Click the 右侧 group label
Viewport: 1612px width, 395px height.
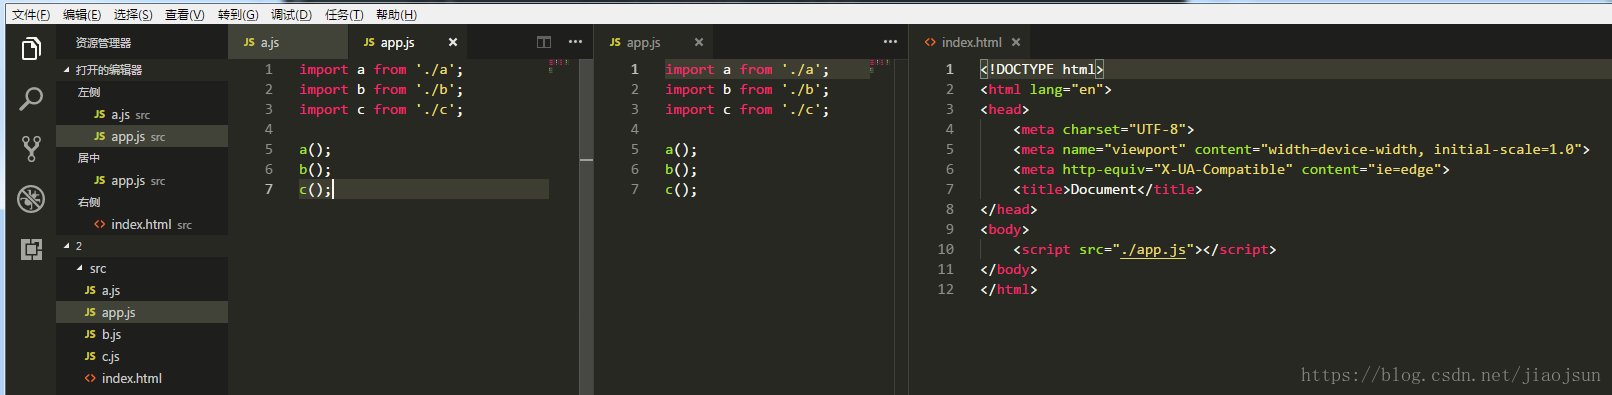click(89, 202)
